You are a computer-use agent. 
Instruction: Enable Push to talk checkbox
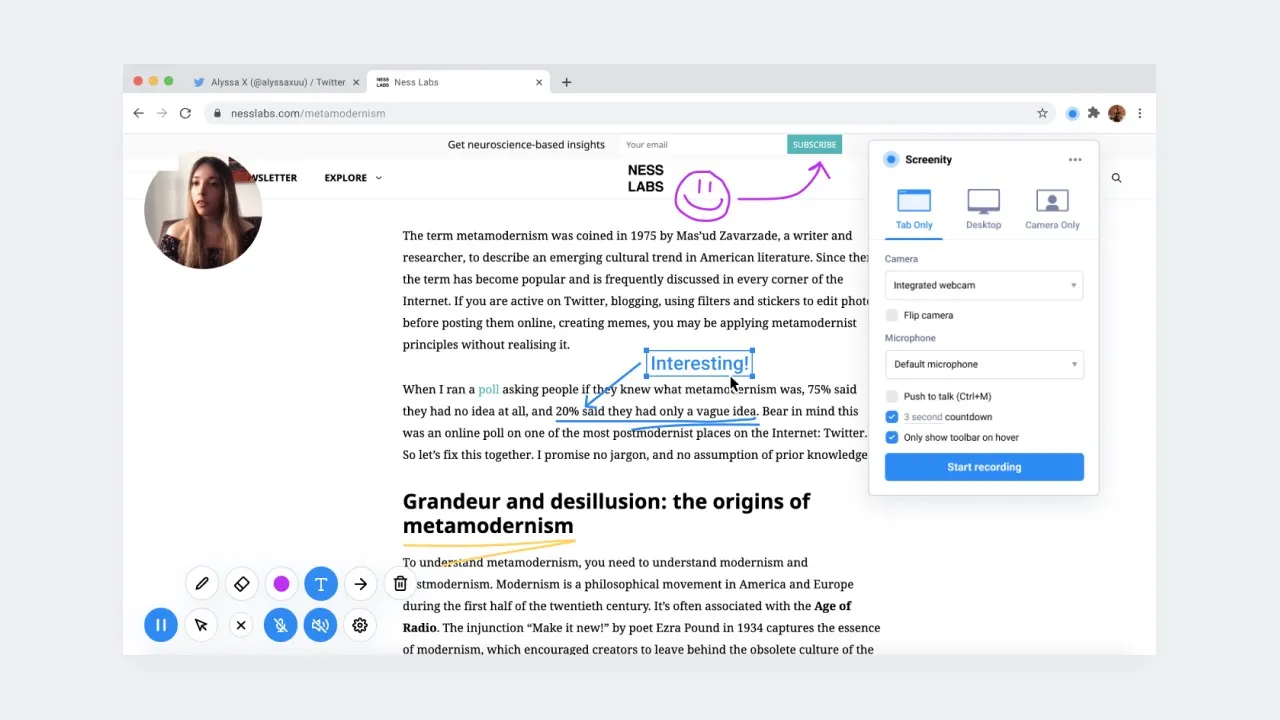[x=892, y=397]
